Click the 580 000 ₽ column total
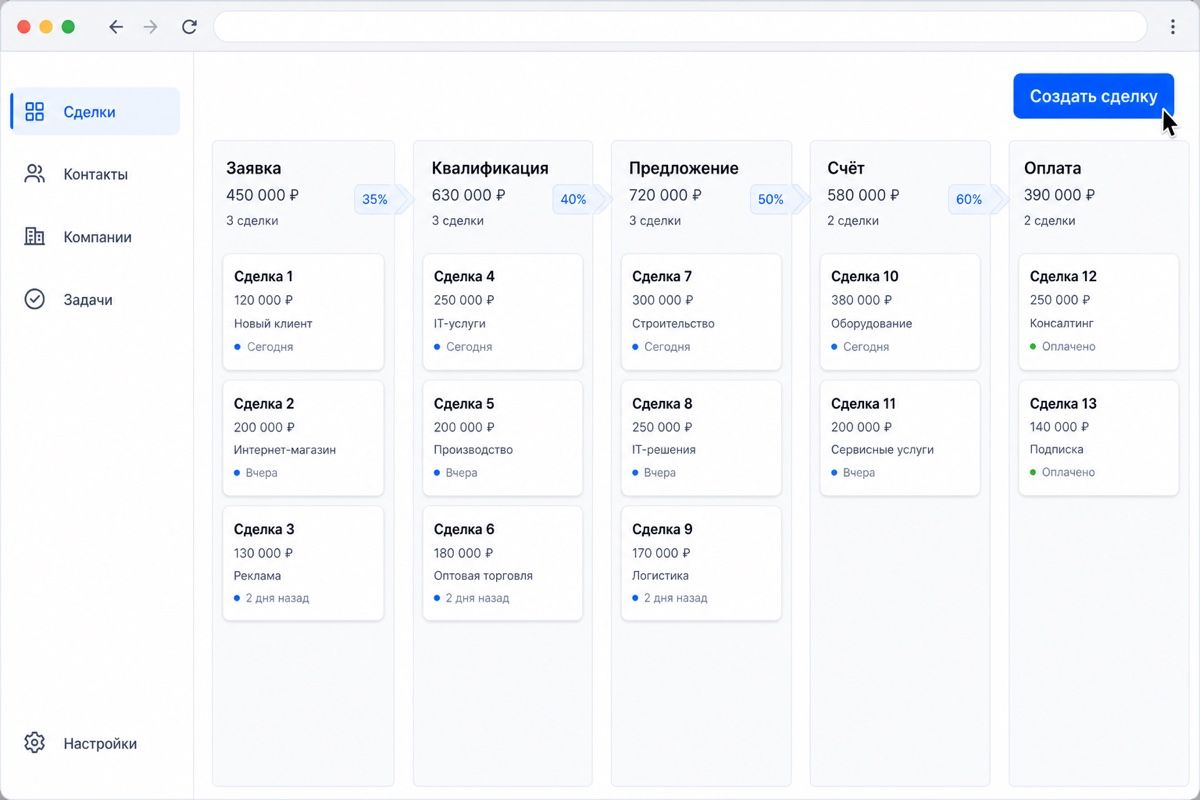This screenshot has height=800, width=1200. point(864,195)
